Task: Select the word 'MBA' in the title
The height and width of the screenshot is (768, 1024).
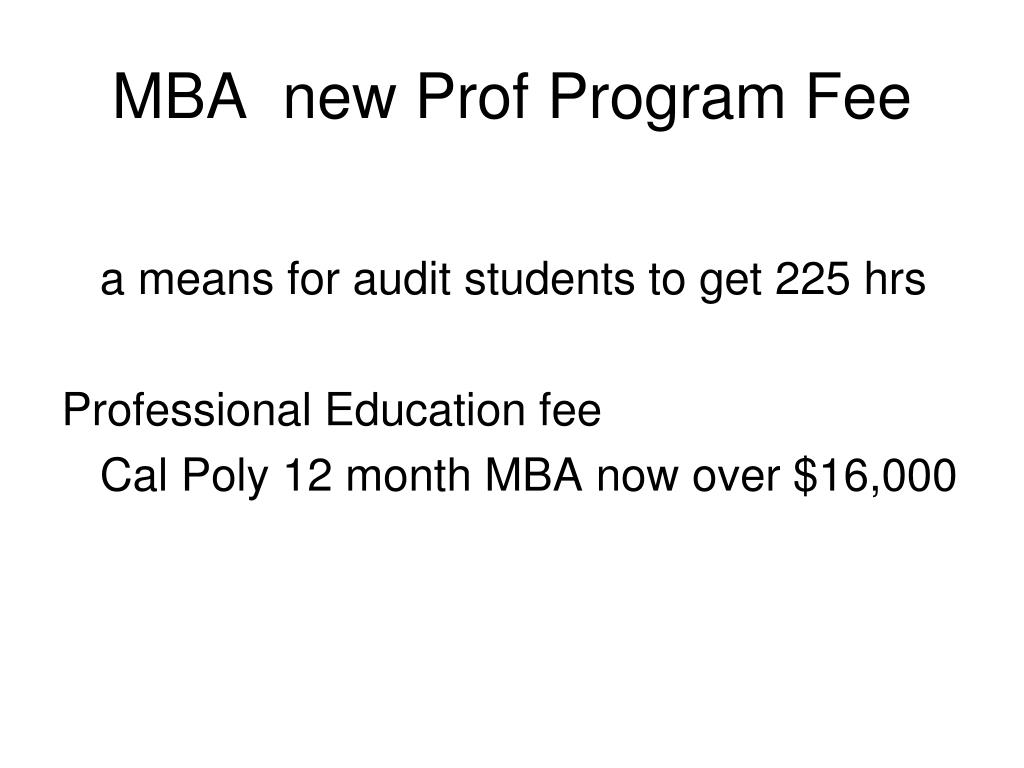Action: pyautogui.click(x=180, y=97)
